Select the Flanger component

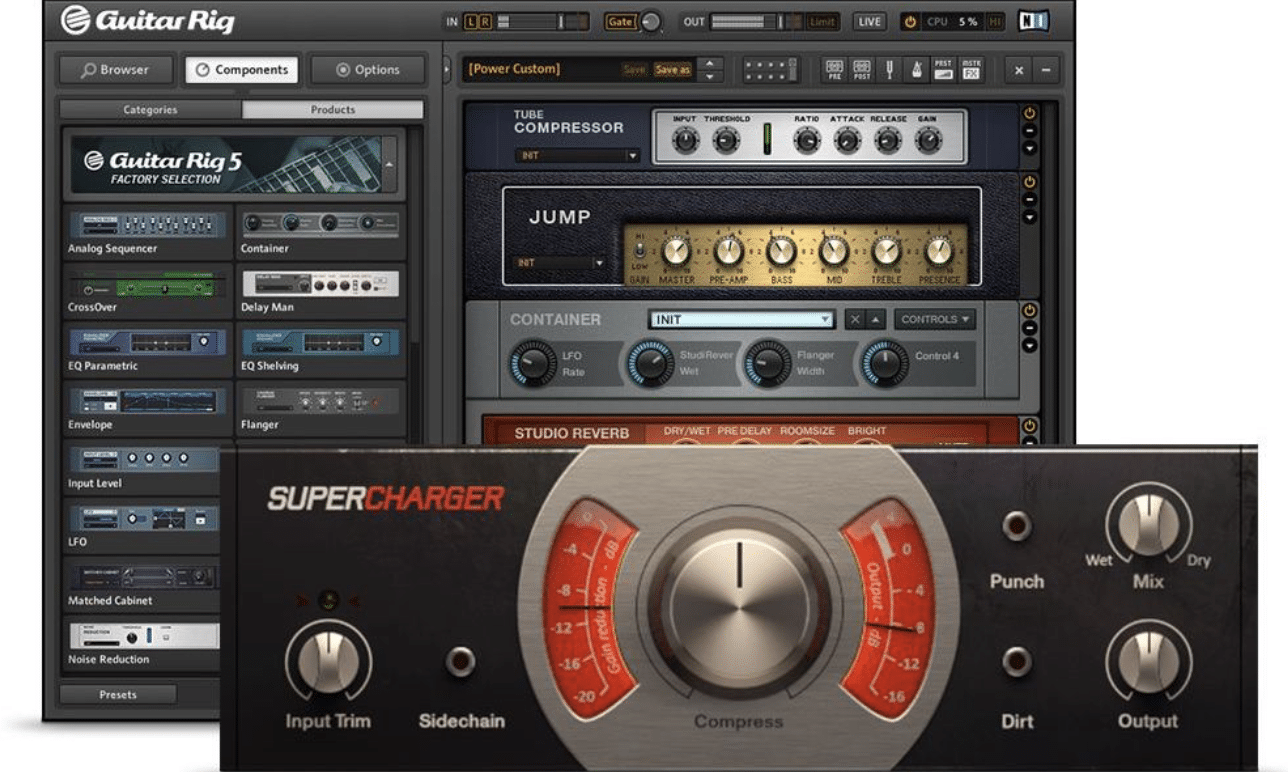[321, 410]
